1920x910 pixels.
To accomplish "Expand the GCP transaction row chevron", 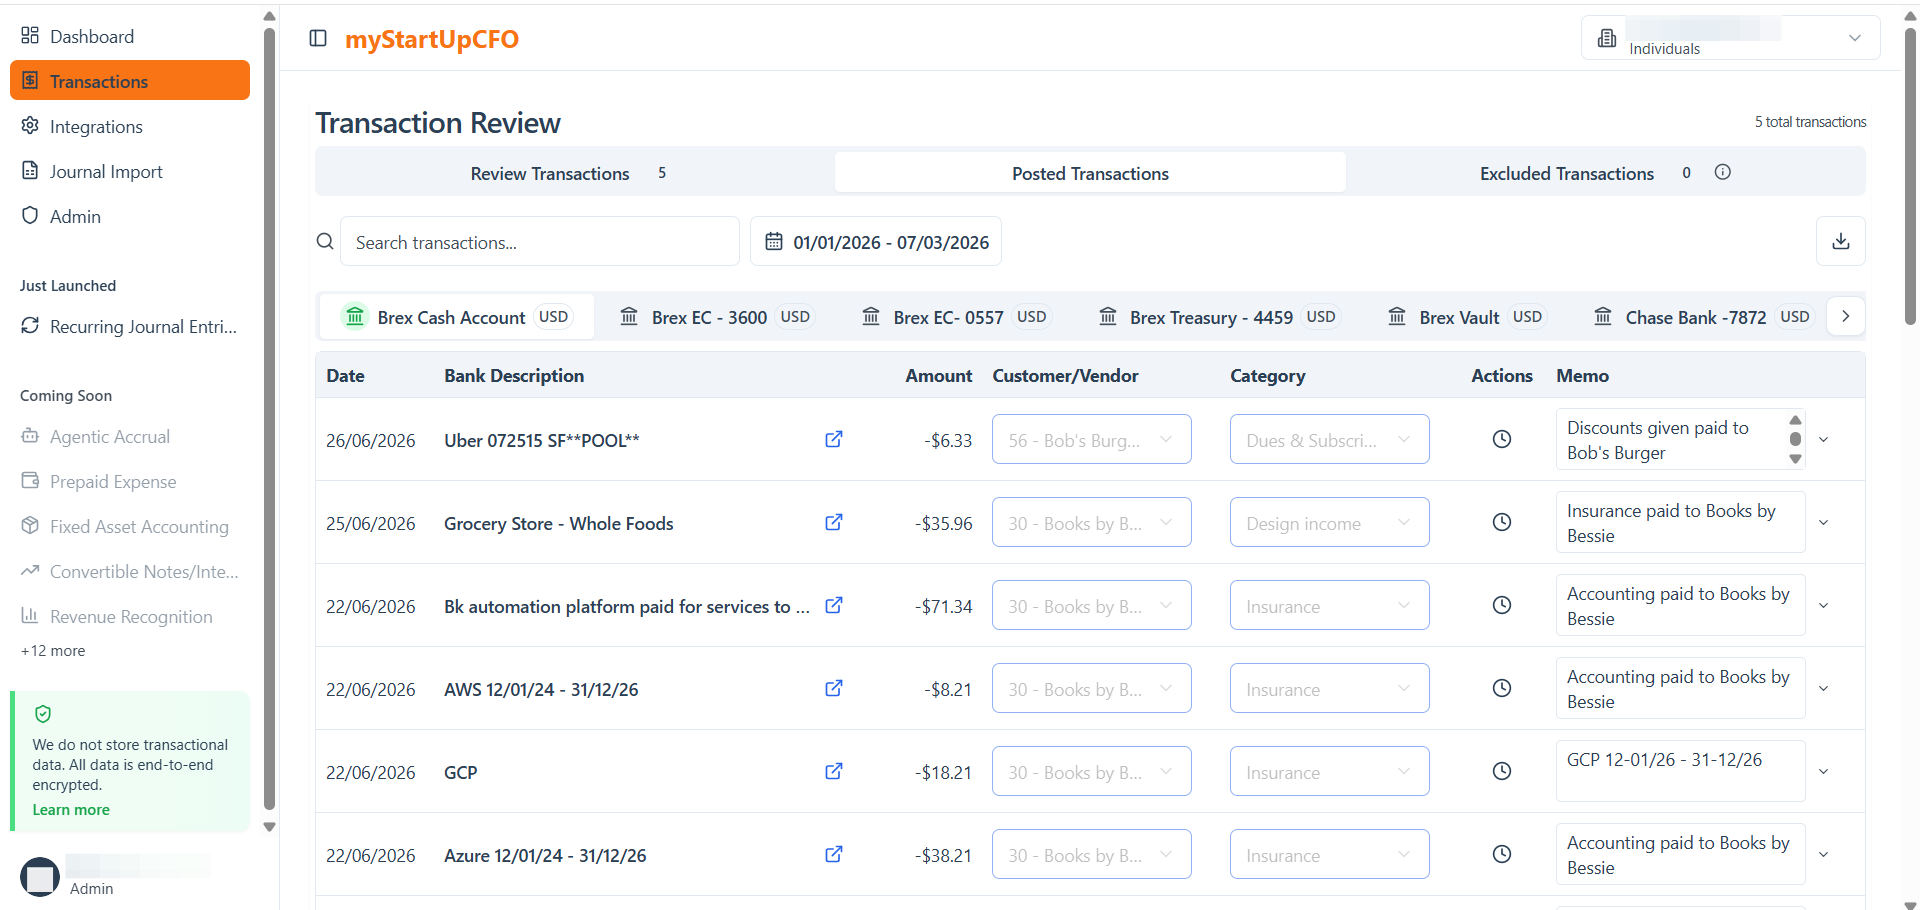I will point(1823,771).
